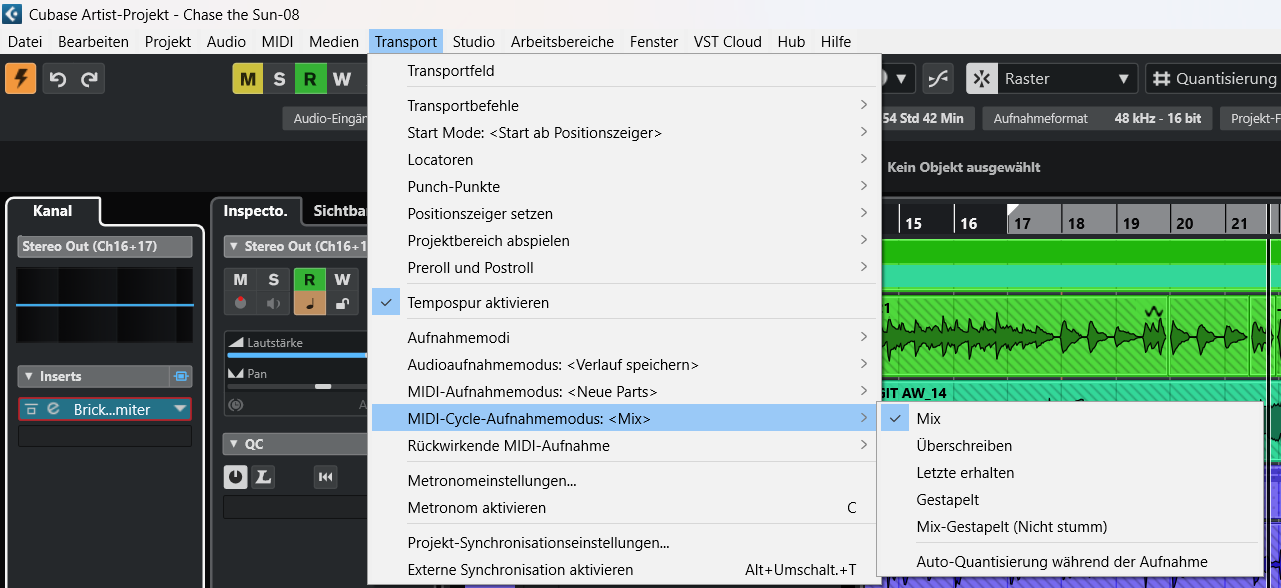Click the snap icon beside Raster
Image resolution: width=1281 pixels, height=588 pixels.
[981, 79]
